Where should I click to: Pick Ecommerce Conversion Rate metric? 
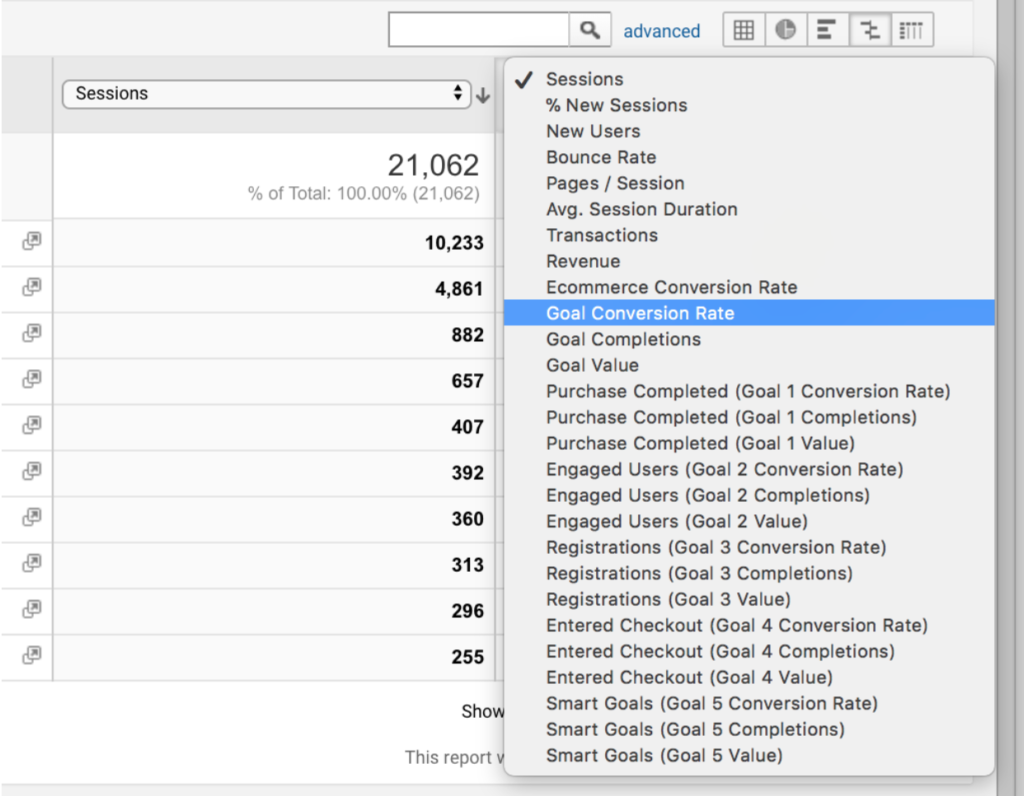click(671, 287)
